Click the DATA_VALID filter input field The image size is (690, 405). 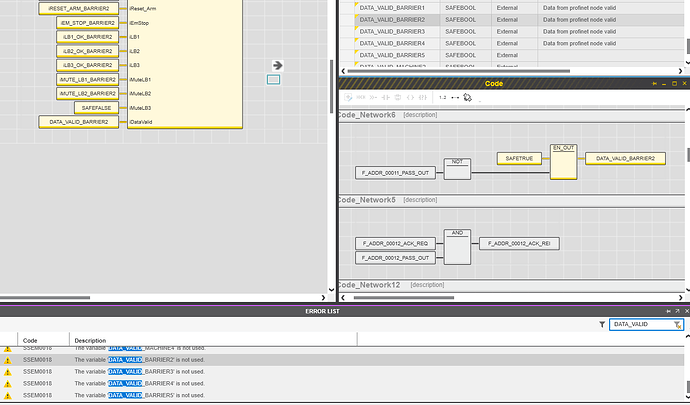click(641, 324)
